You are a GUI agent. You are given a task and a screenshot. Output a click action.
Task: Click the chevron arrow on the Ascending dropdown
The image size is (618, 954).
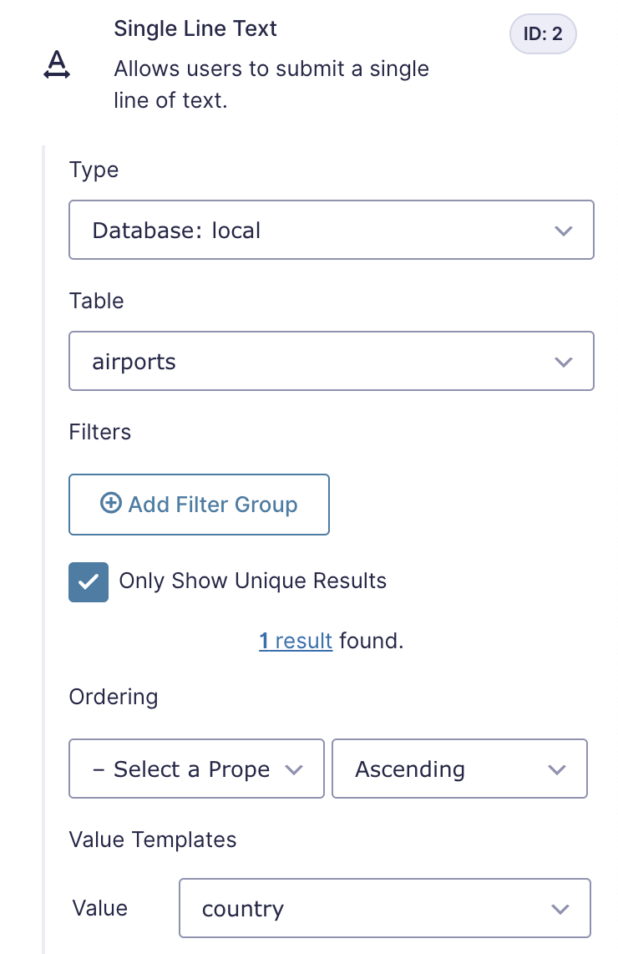pyautogui.click(x=557, y=770)
